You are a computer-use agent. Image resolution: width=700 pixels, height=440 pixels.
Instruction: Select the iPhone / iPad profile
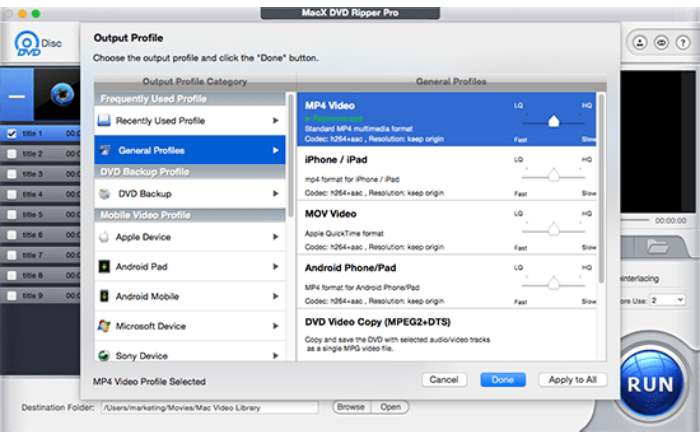coord(446,174)
